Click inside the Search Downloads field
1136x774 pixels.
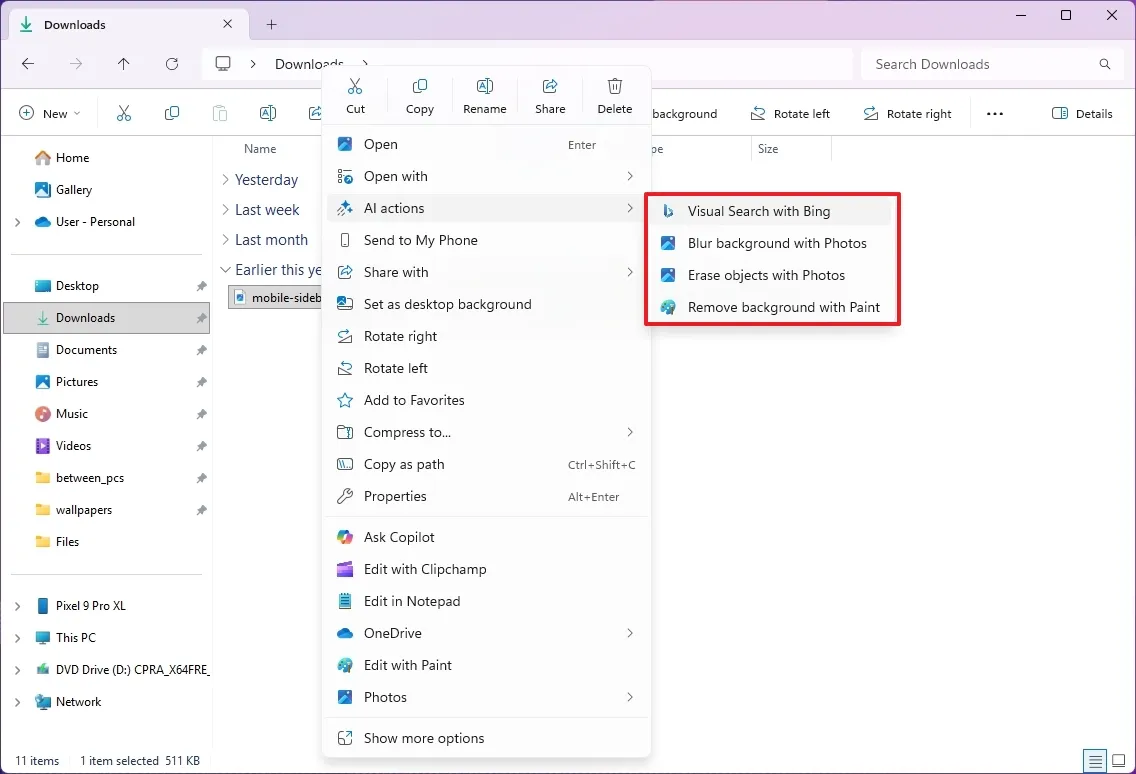pos(990,63)
